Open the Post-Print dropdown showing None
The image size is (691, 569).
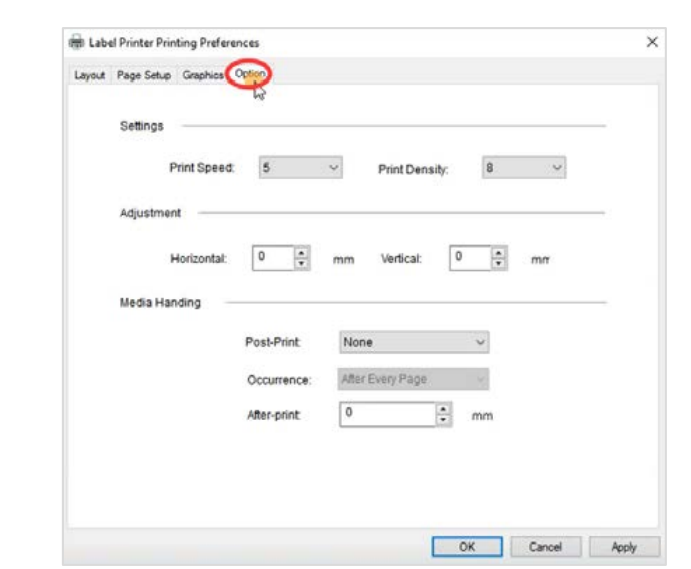tap(414, 342)
